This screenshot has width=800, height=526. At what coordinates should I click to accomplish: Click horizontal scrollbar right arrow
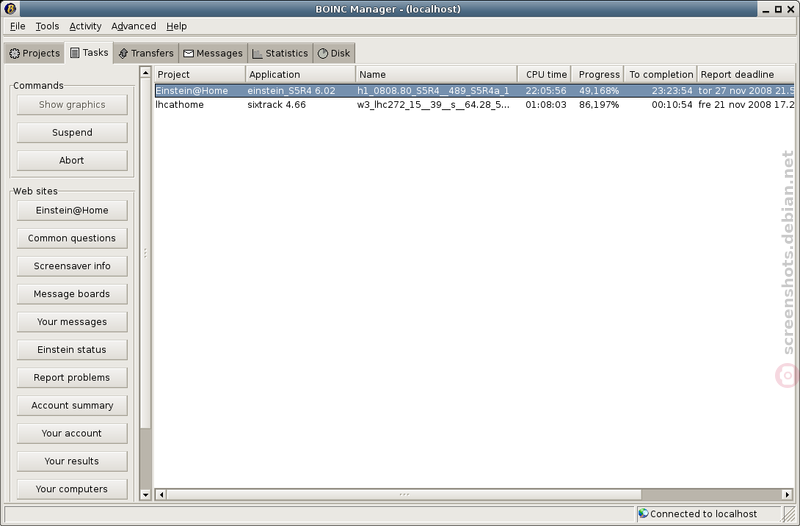click(x=787, y=494)
